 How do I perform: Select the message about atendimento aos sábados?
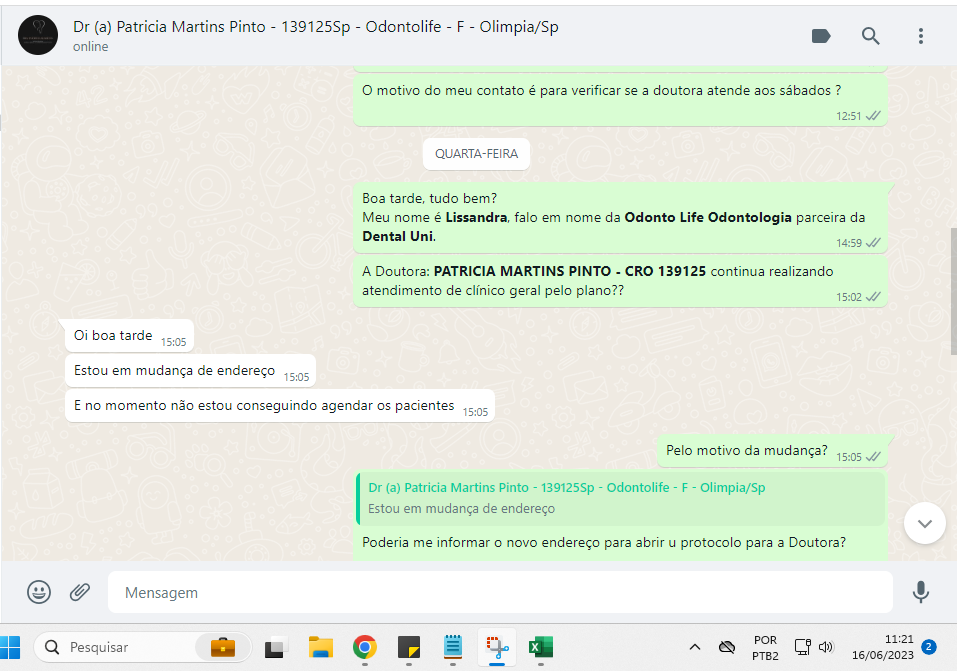620,100
